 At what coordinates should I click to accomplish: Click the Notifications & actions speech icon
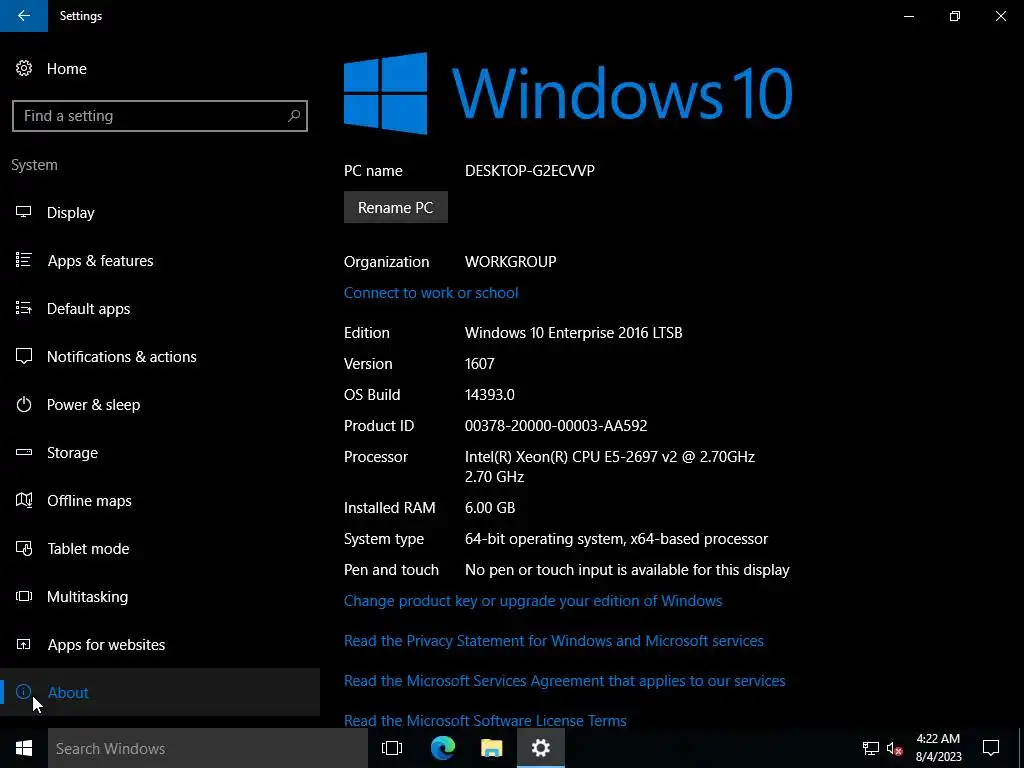coord(24,356)
